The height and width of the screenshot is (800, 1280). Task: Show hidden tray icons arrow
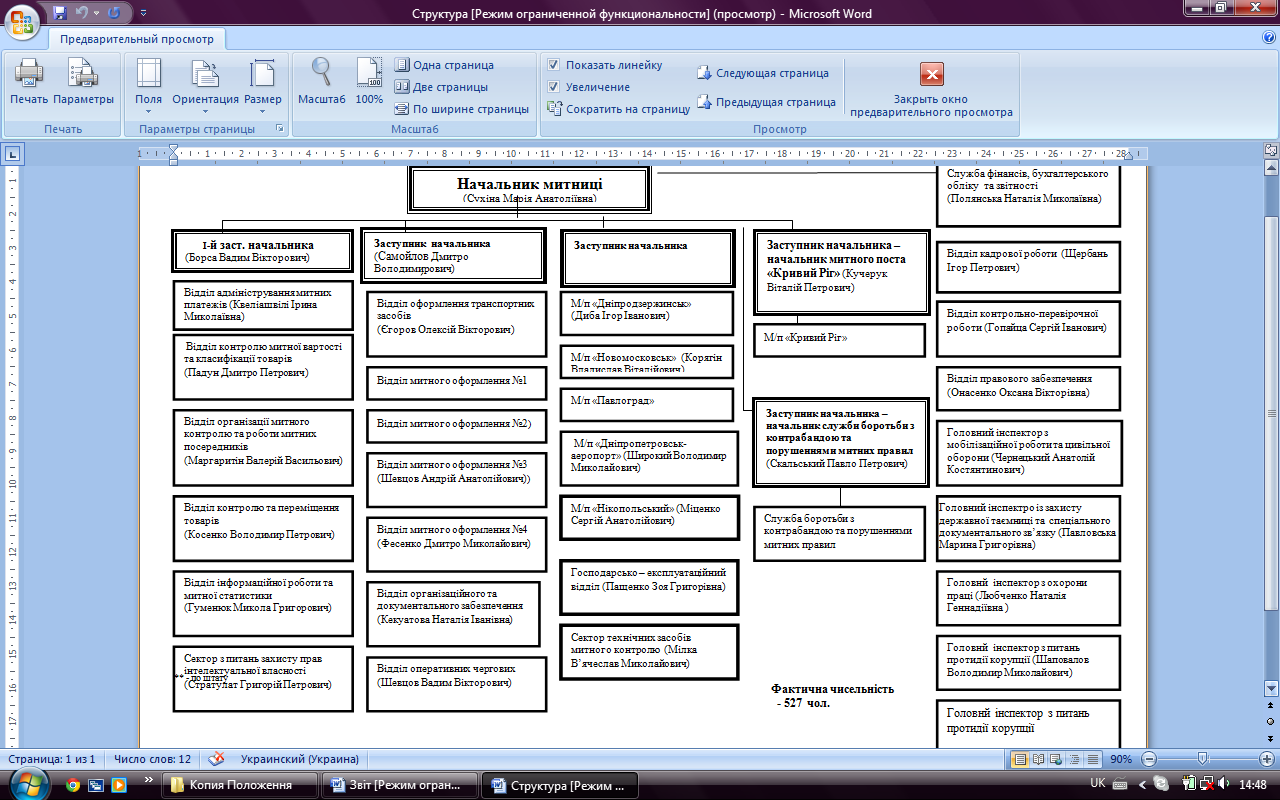[1143, 785]
